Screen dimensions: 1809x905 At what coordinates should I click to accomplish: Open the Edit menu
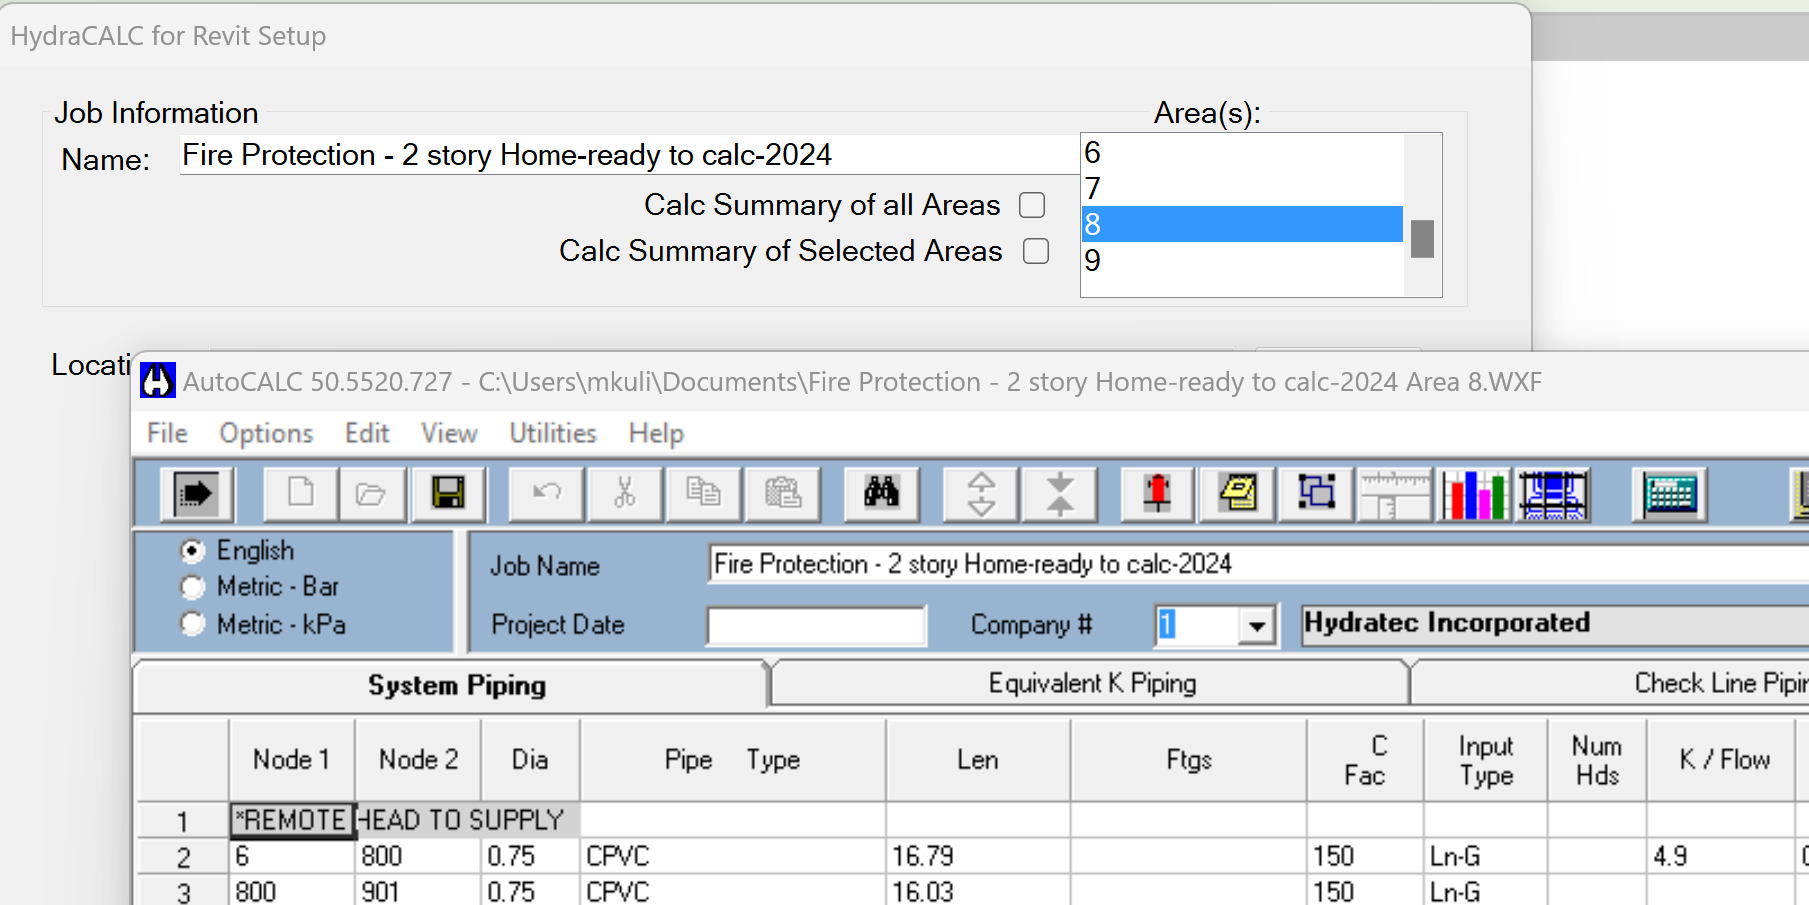367,433
